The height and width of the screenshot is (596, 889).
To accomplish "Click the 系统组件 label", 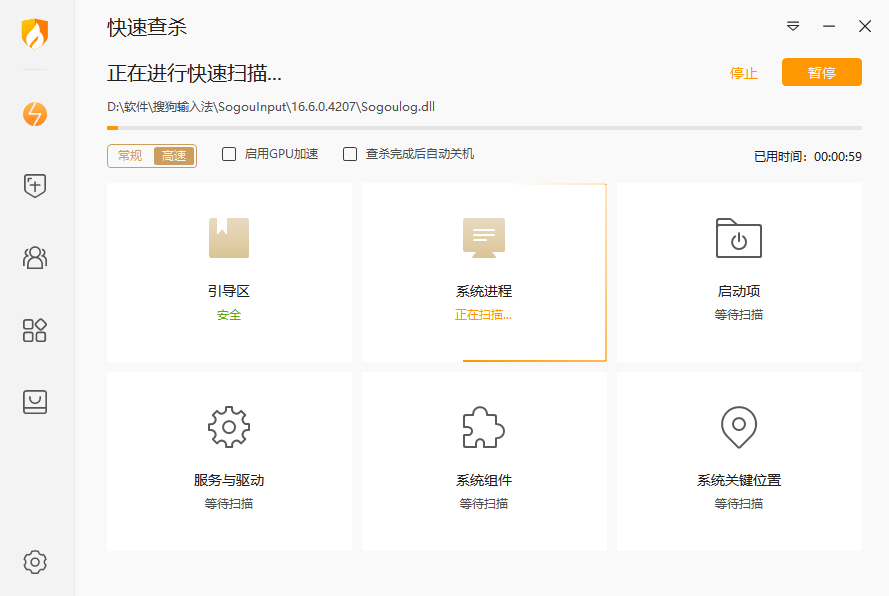I will (x=484, y=480).
